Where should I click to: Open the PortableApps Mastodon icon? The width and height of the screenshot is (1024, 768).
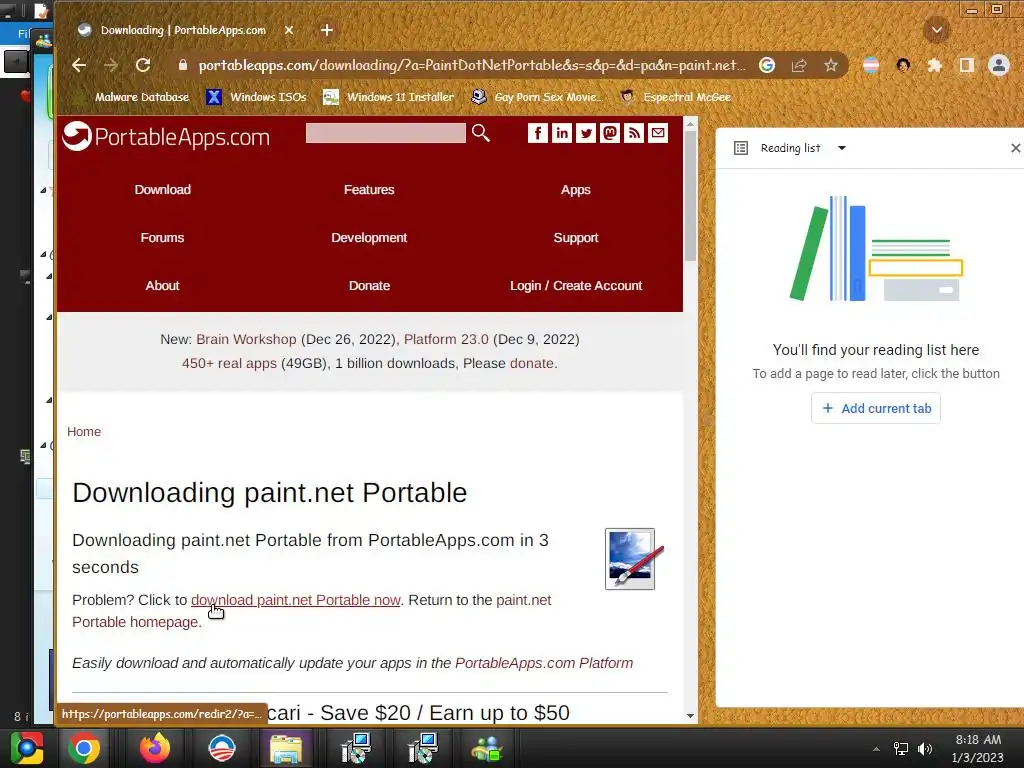[x=610, y=133]
